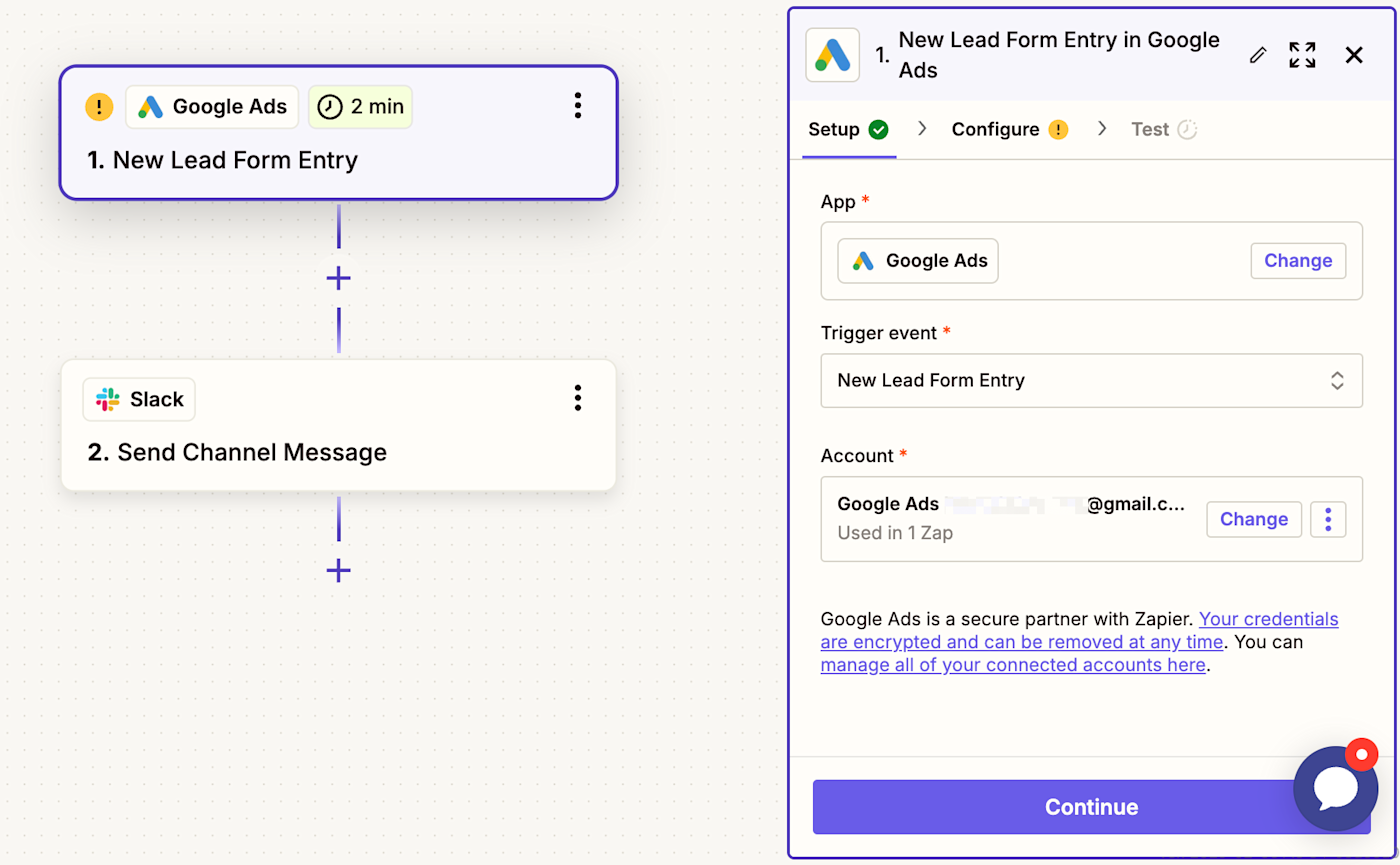Click Change button for the Account field
This screenshot has height=865, width=1400.
coord(1254,519)
